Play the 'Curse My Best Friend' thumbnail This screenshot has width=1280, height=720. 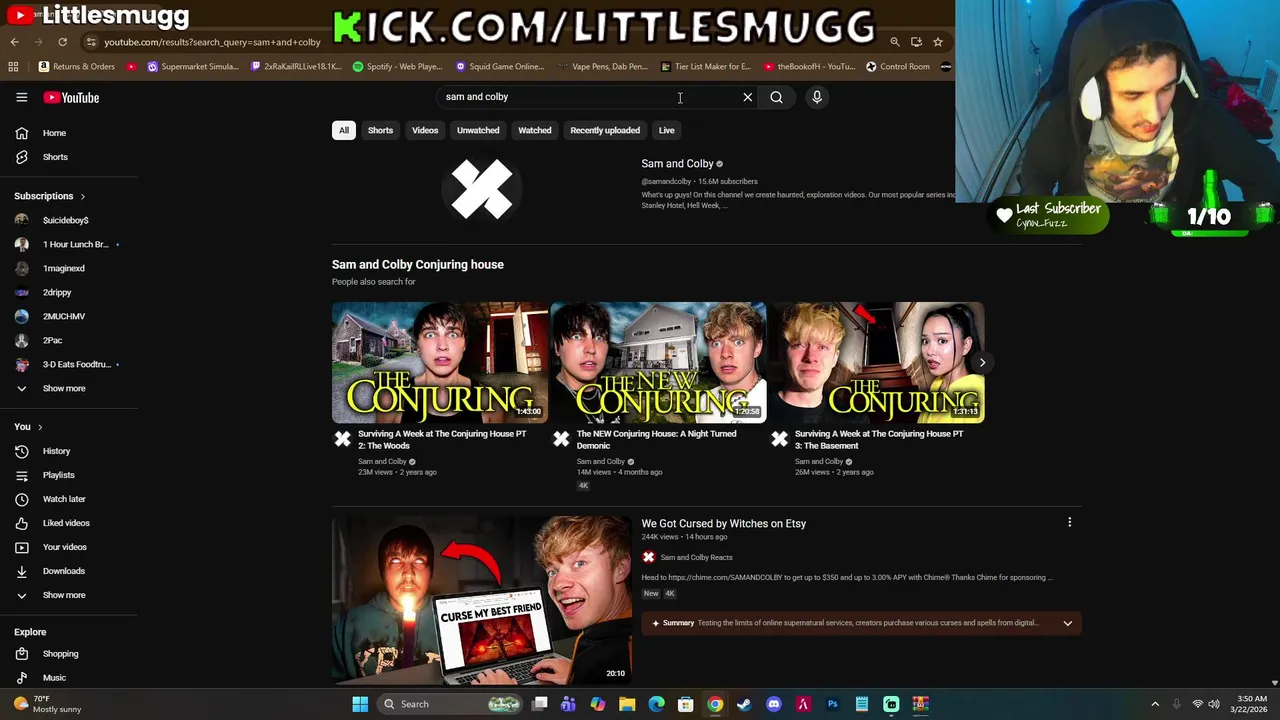coord(482,600)
